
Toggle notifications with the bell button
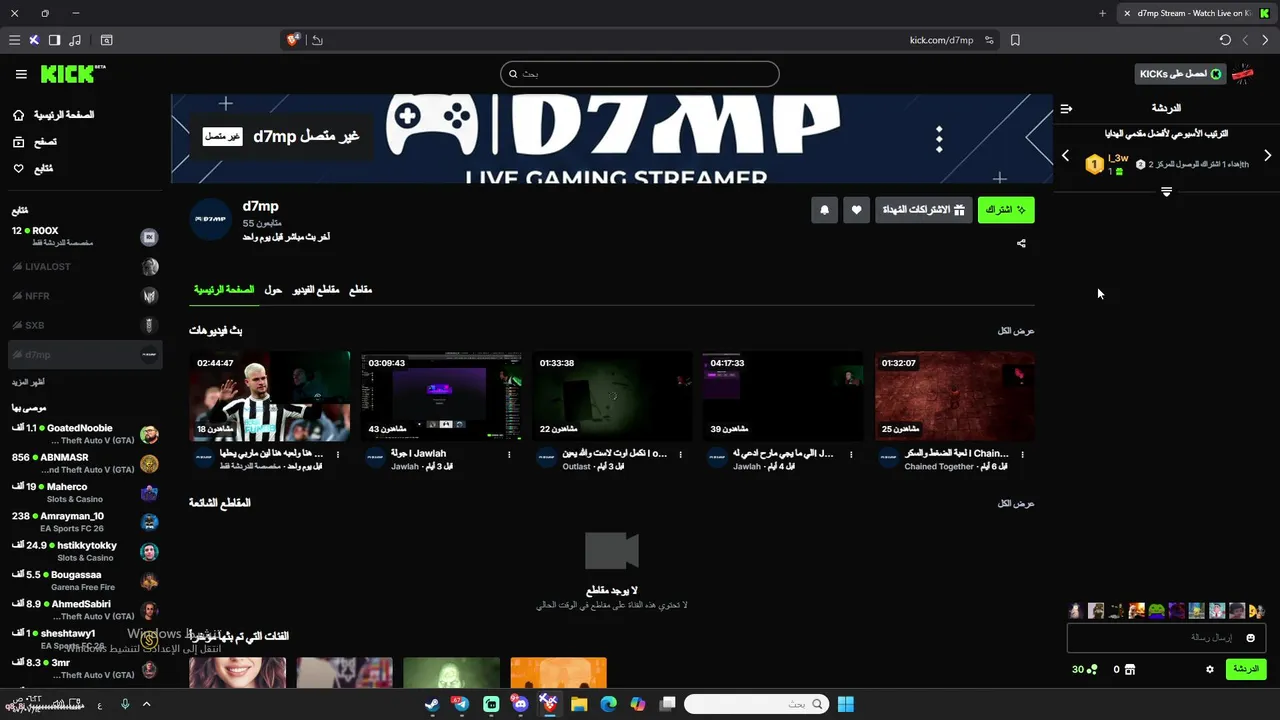coord(824,210)
